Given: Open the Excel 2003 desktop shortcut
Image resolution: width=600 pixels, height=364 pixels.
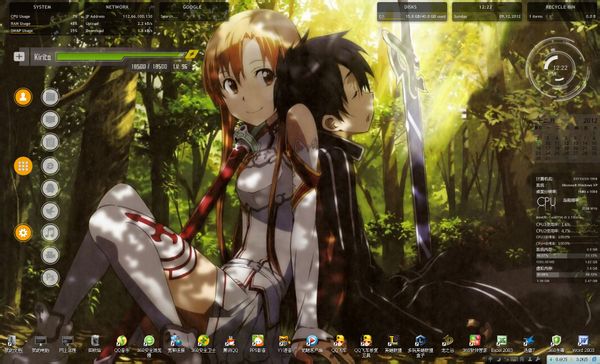Looking at the screenshot, I should coord(502,344).
